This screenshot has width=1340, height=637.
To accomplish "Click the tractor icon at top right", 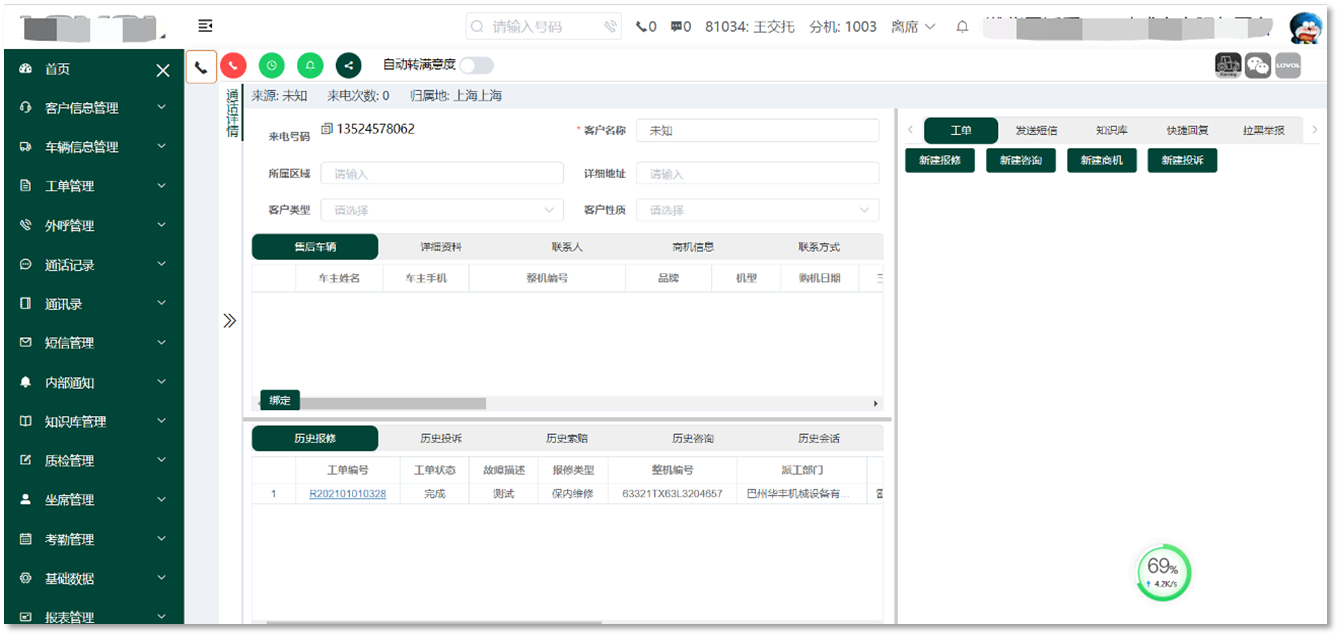I will coord(1227,66).
